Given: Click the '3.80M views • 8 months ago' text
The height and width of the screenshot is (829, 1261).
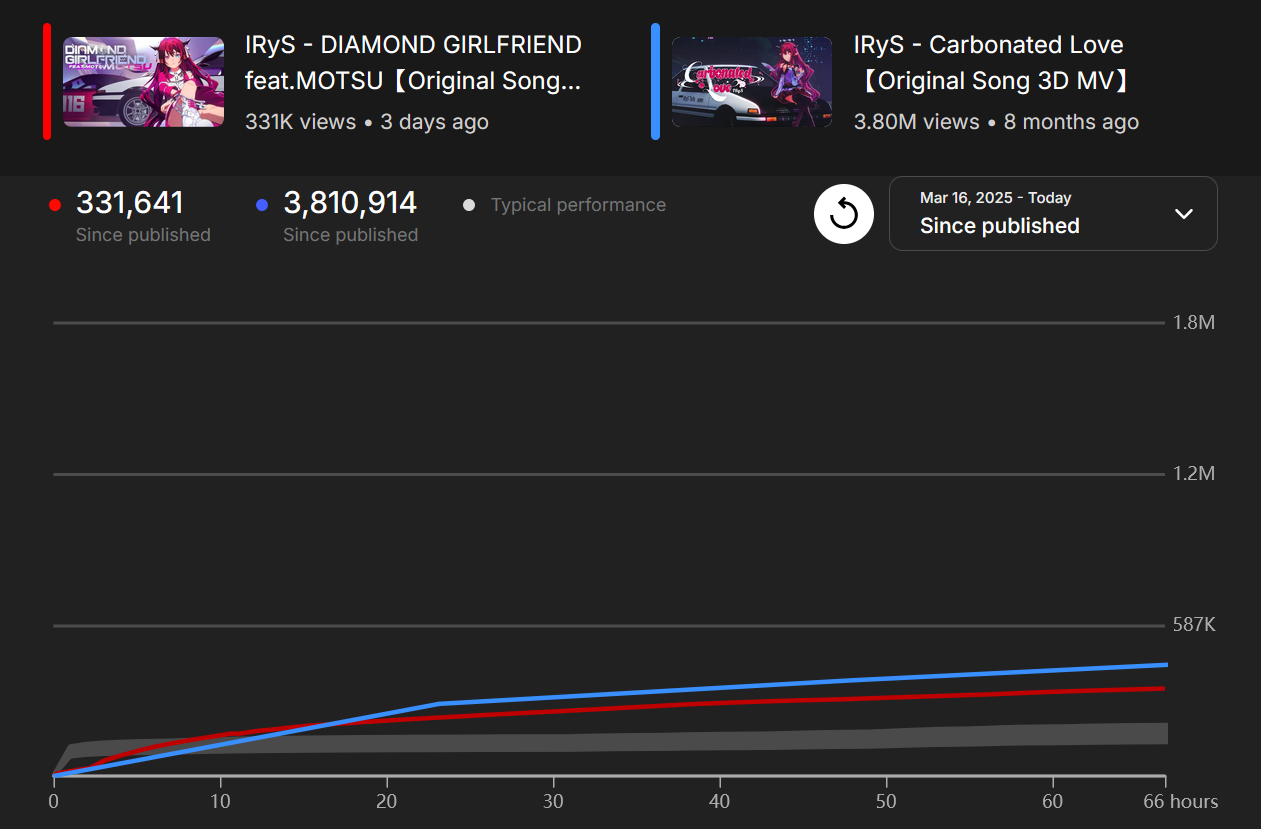Looking at the screenshot, I should coord(996,122).
